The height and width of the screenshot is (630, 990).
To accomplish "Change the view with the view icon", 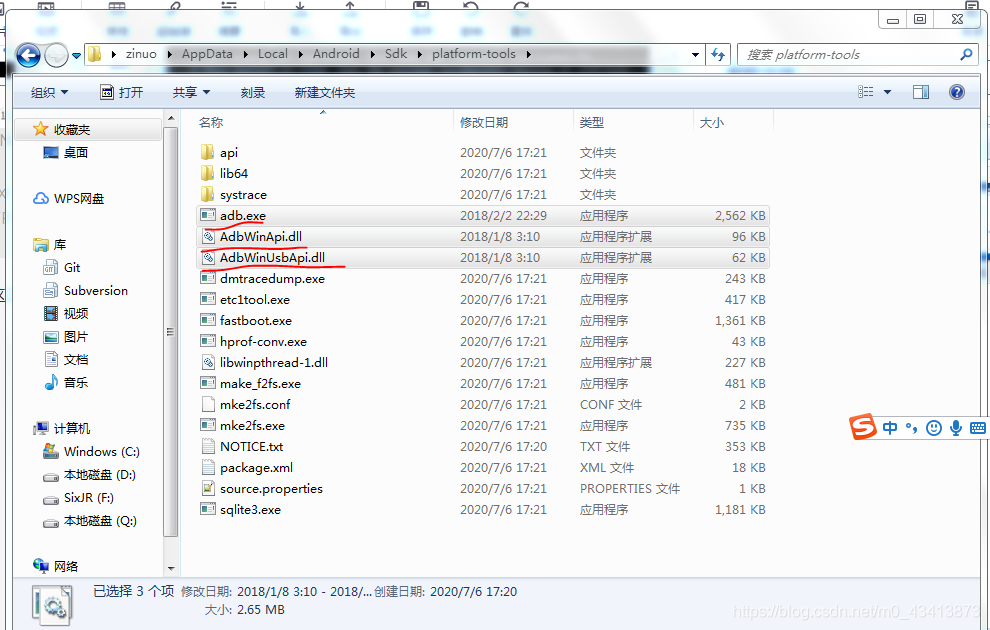I will (x=866, y=92).
